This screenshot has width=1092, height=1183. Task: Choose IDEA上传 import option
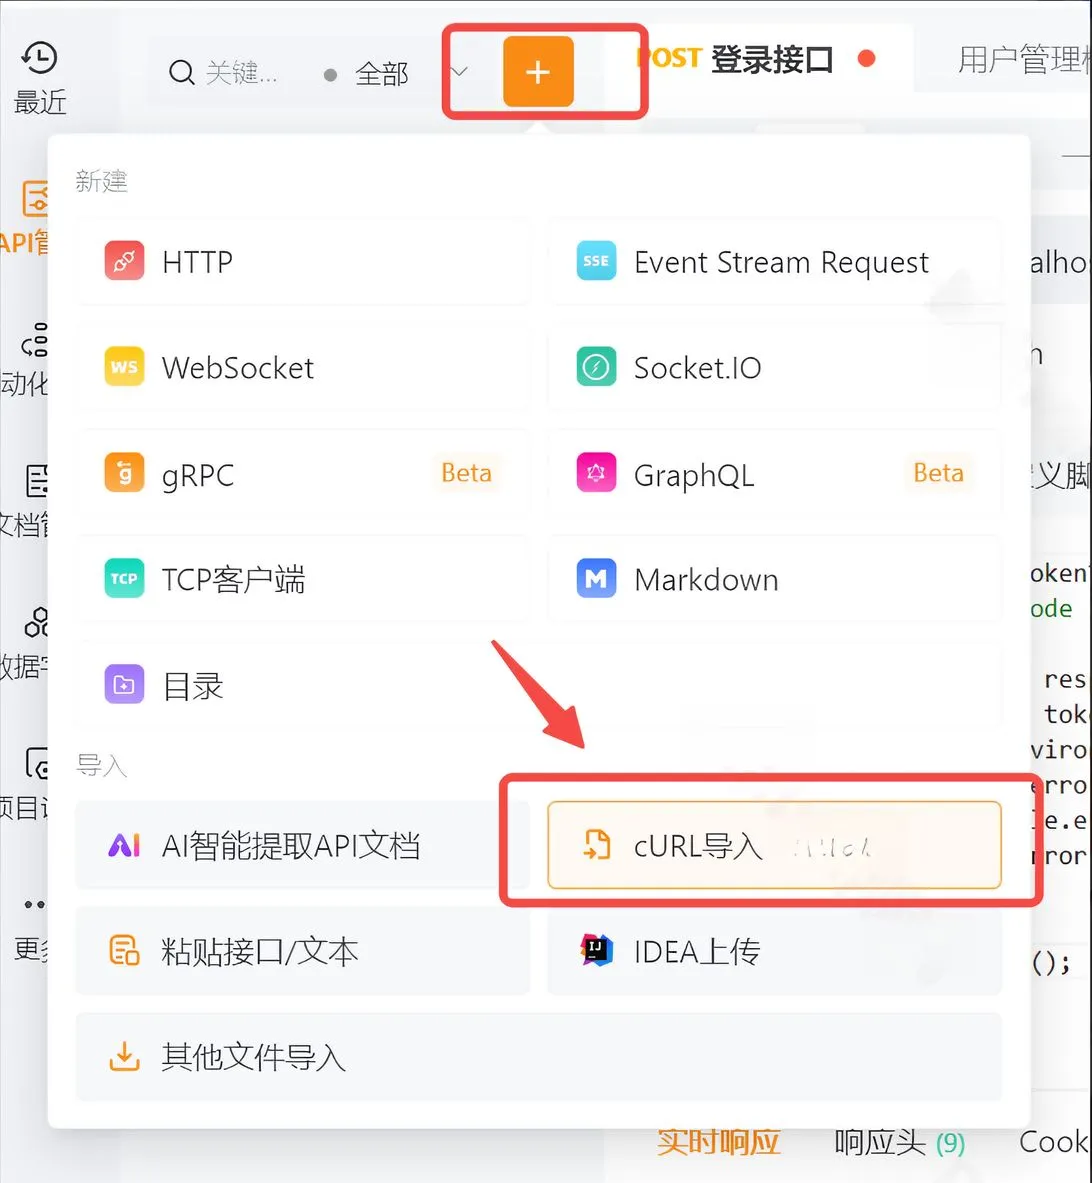(774, 951)
